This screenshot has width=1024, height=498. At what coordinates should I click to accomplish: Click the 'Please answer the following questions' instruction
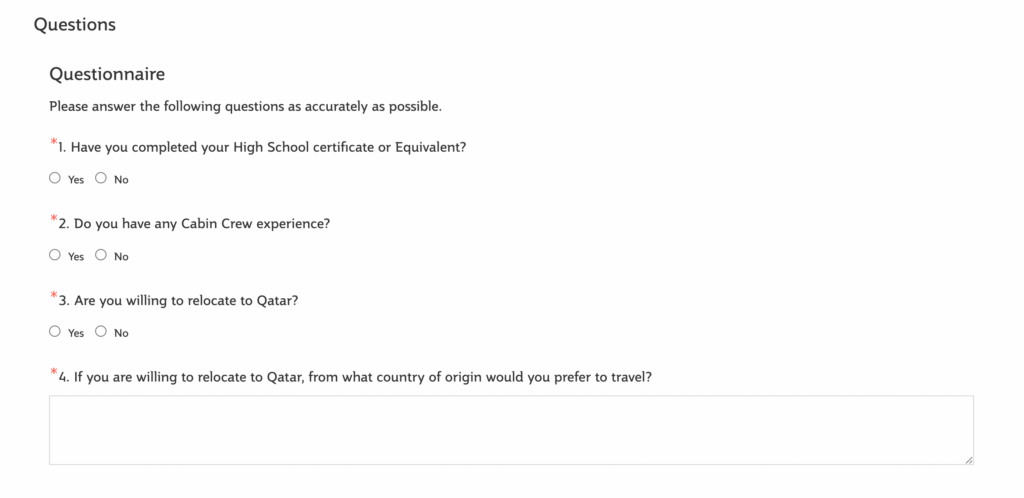[x=246, y=106]
